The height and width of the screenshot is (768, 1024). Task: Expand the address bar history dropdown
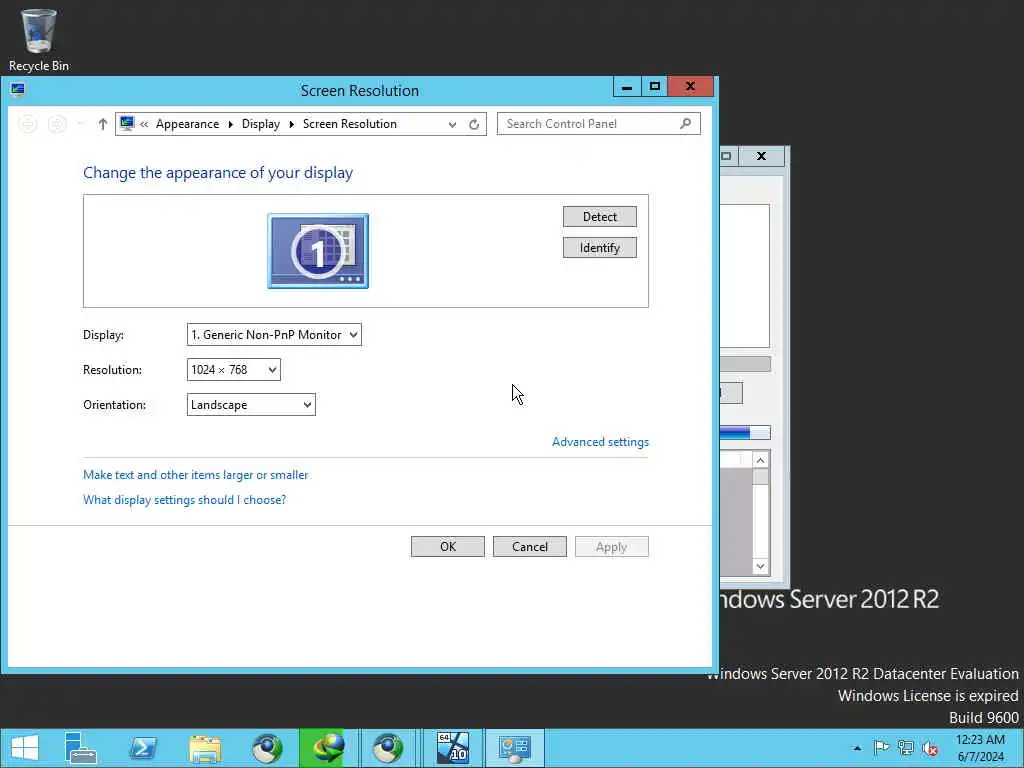[452, 124]
